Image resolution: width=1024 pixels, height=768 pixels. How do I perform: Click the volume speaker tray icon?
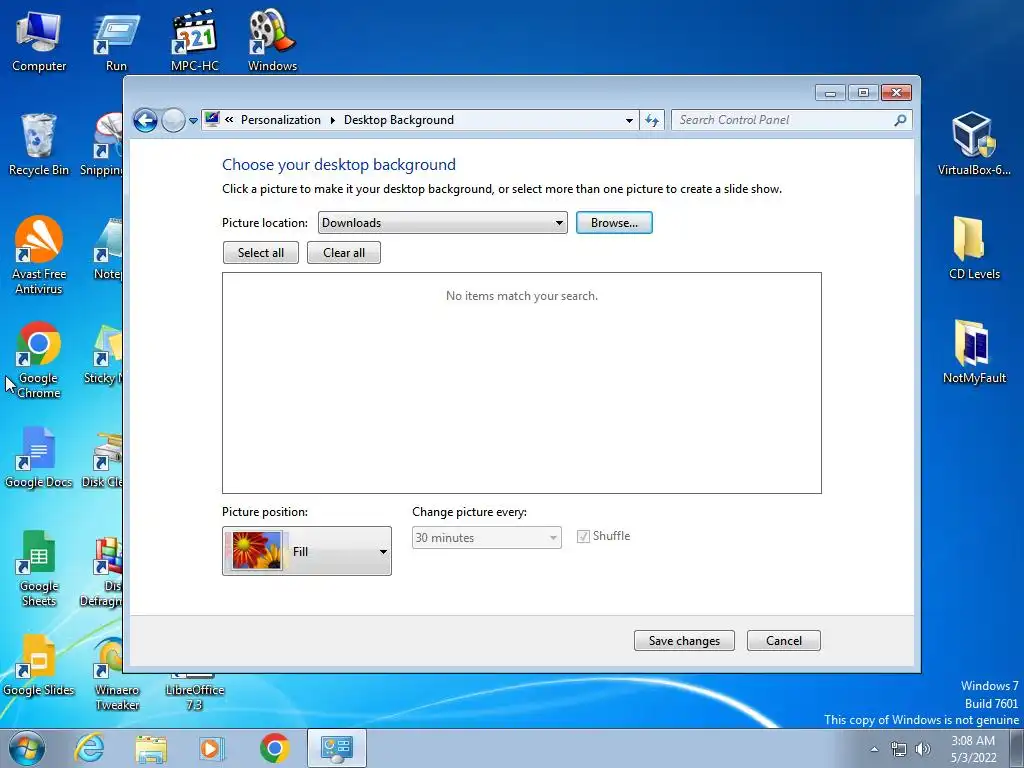coord(923,749)
